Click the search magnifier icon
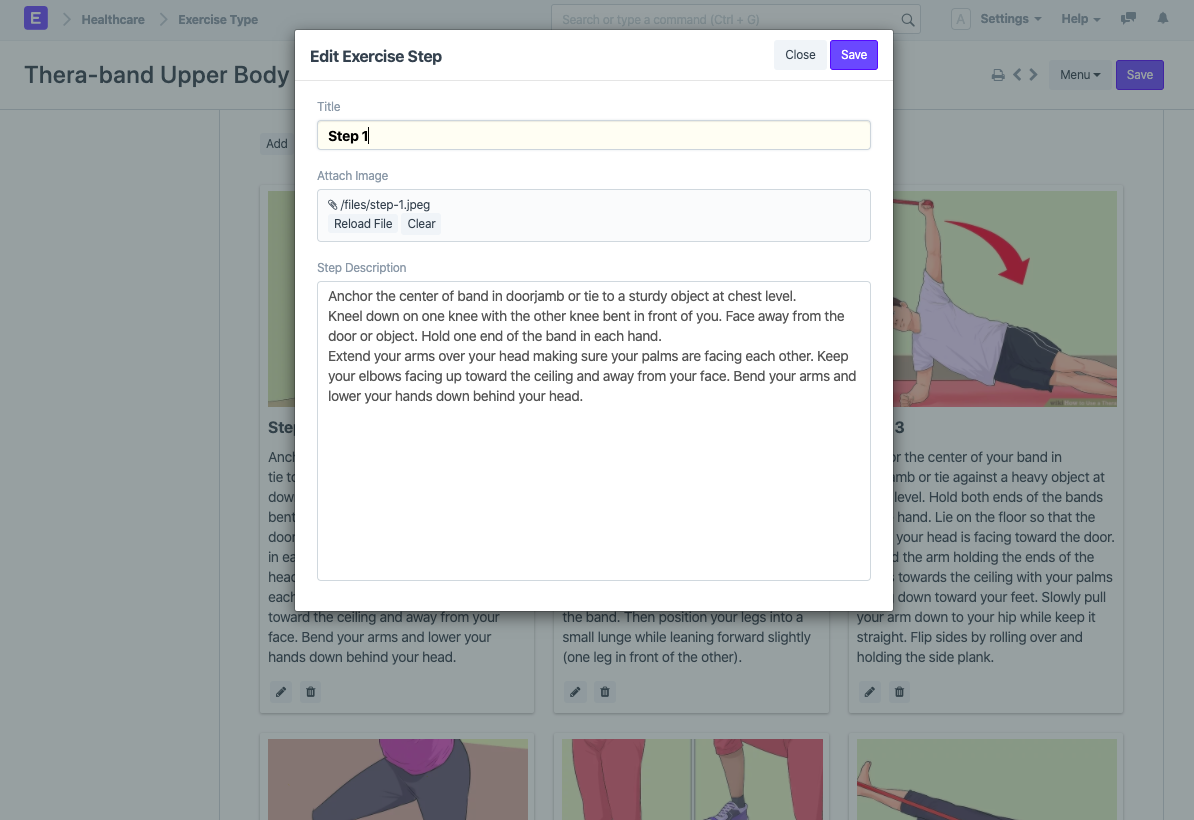 coord(908,20)
